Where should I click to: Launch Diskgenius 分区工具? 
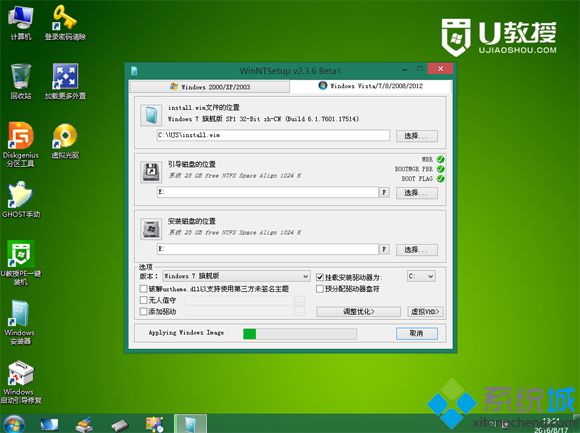21,144
